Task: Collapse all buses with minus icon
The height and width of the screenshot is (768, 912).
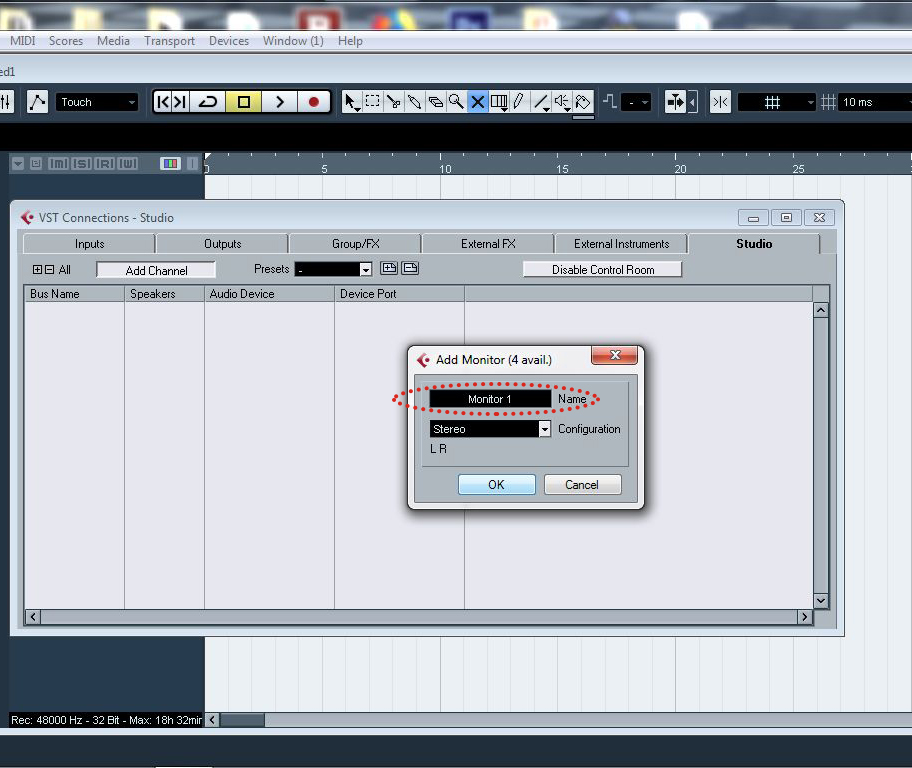Action: click(x=49, y=269)
